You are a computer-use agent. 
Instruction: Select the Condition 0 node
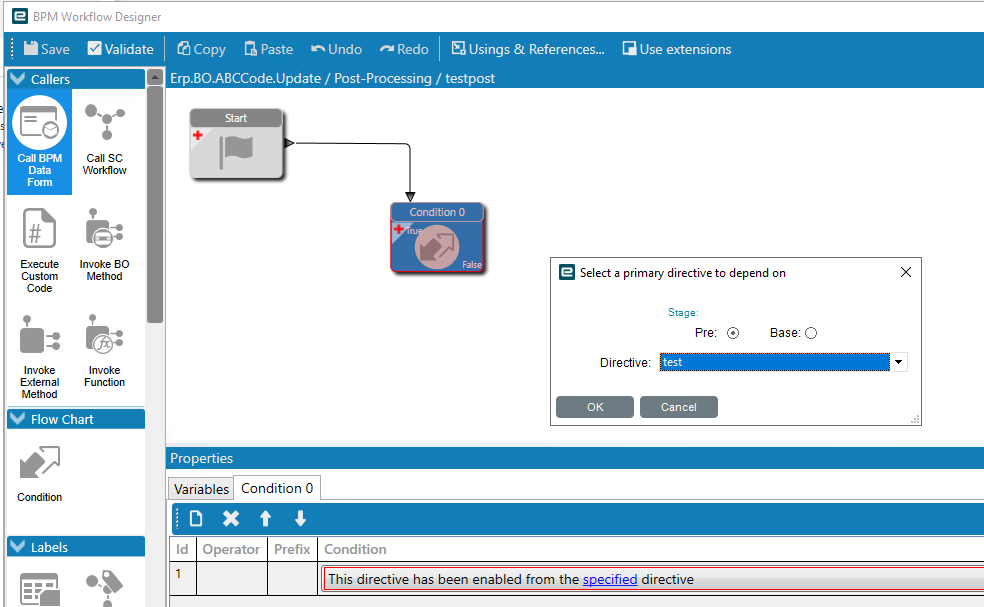coord(437,237)
